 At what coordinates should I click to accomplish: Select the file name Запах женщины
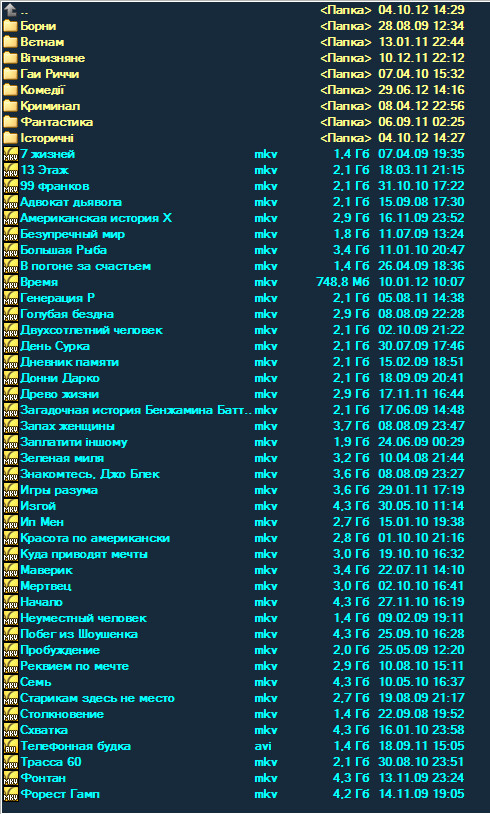click(67, 427)
